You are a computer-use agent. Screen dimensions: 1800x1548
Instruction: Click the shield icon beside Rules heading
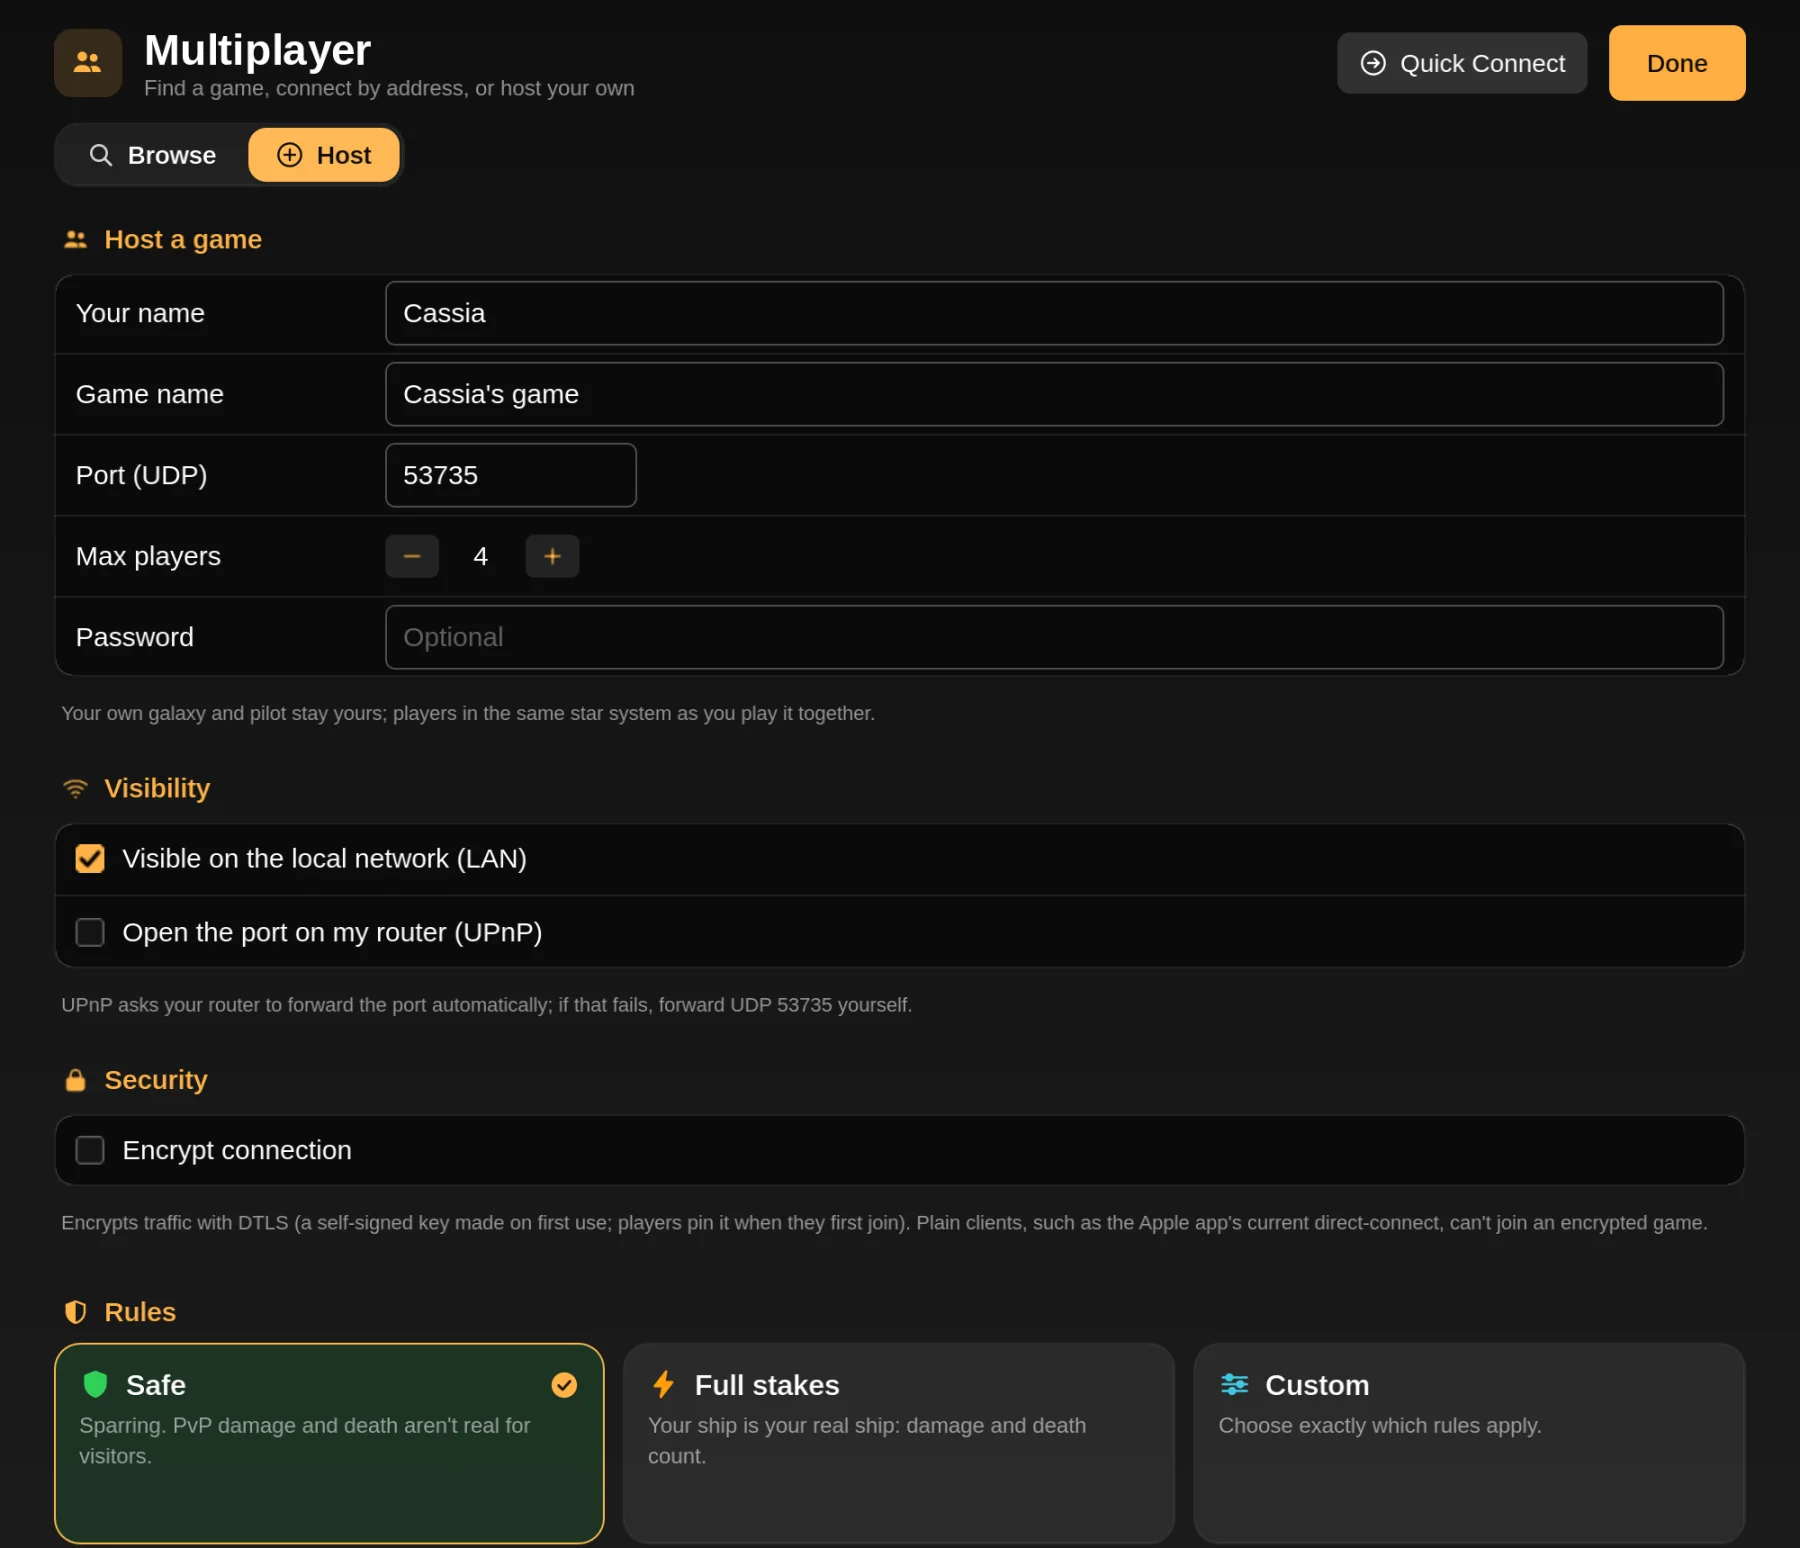76,1312
